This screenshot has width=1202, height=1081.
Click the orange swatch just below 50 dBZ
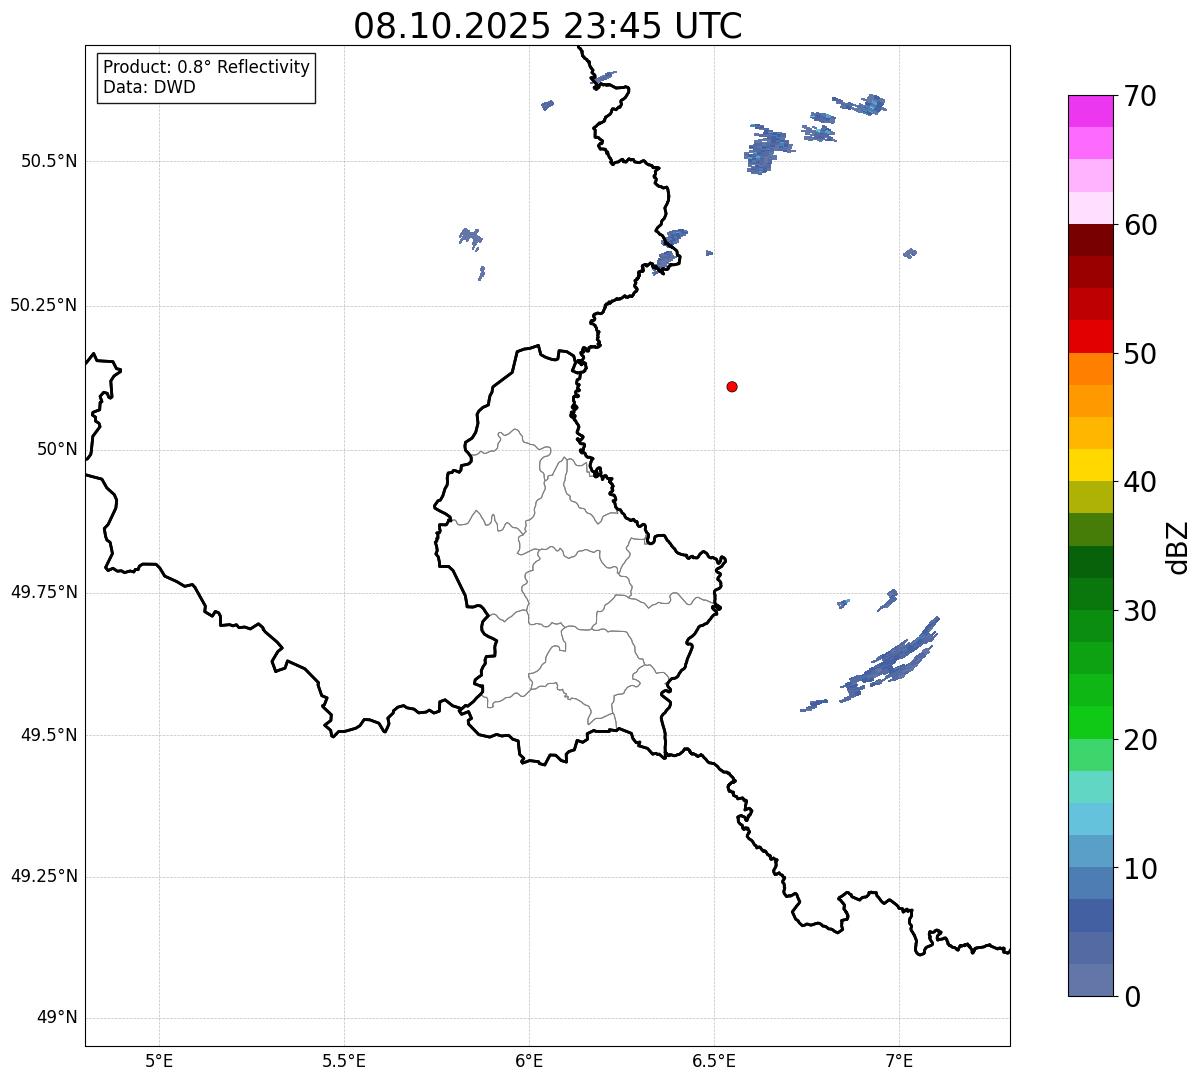coord(1090,369)
